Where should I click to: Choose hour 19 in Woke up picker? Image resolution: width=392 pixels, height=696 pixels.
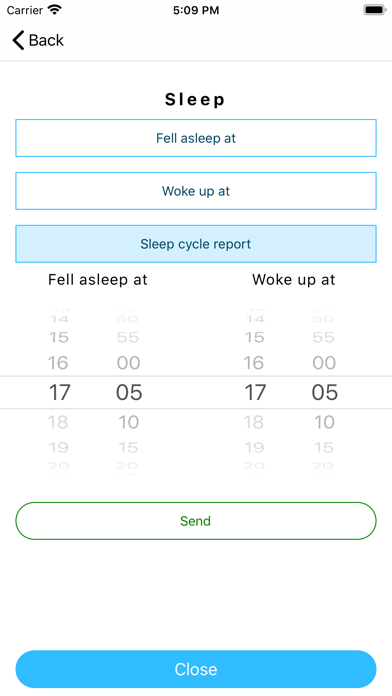point(254,447)
